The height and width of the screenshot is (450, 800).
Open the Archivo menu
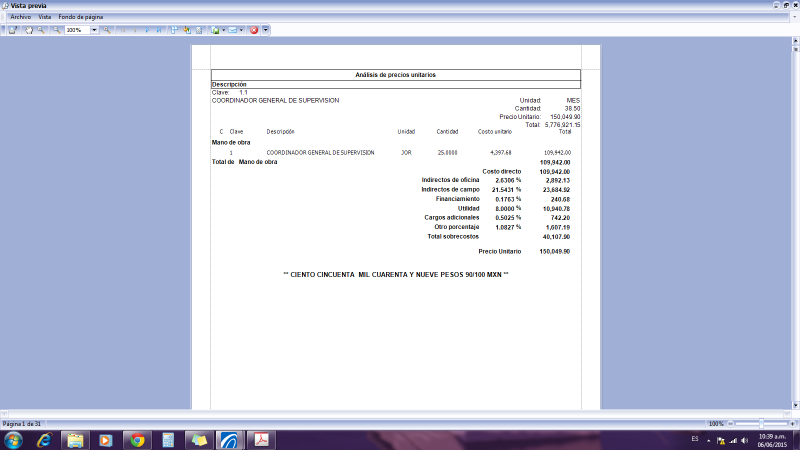click(x=20, y=17)
